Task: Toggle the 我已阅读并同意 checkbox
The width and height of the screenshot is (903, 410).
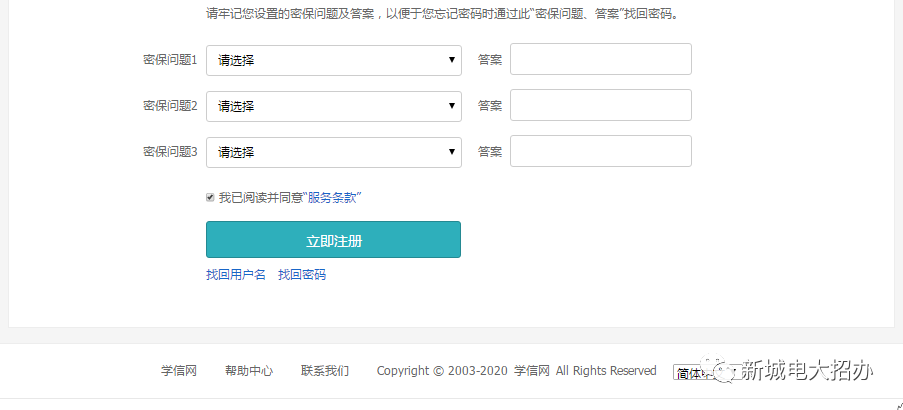Action: coord(210,198)
